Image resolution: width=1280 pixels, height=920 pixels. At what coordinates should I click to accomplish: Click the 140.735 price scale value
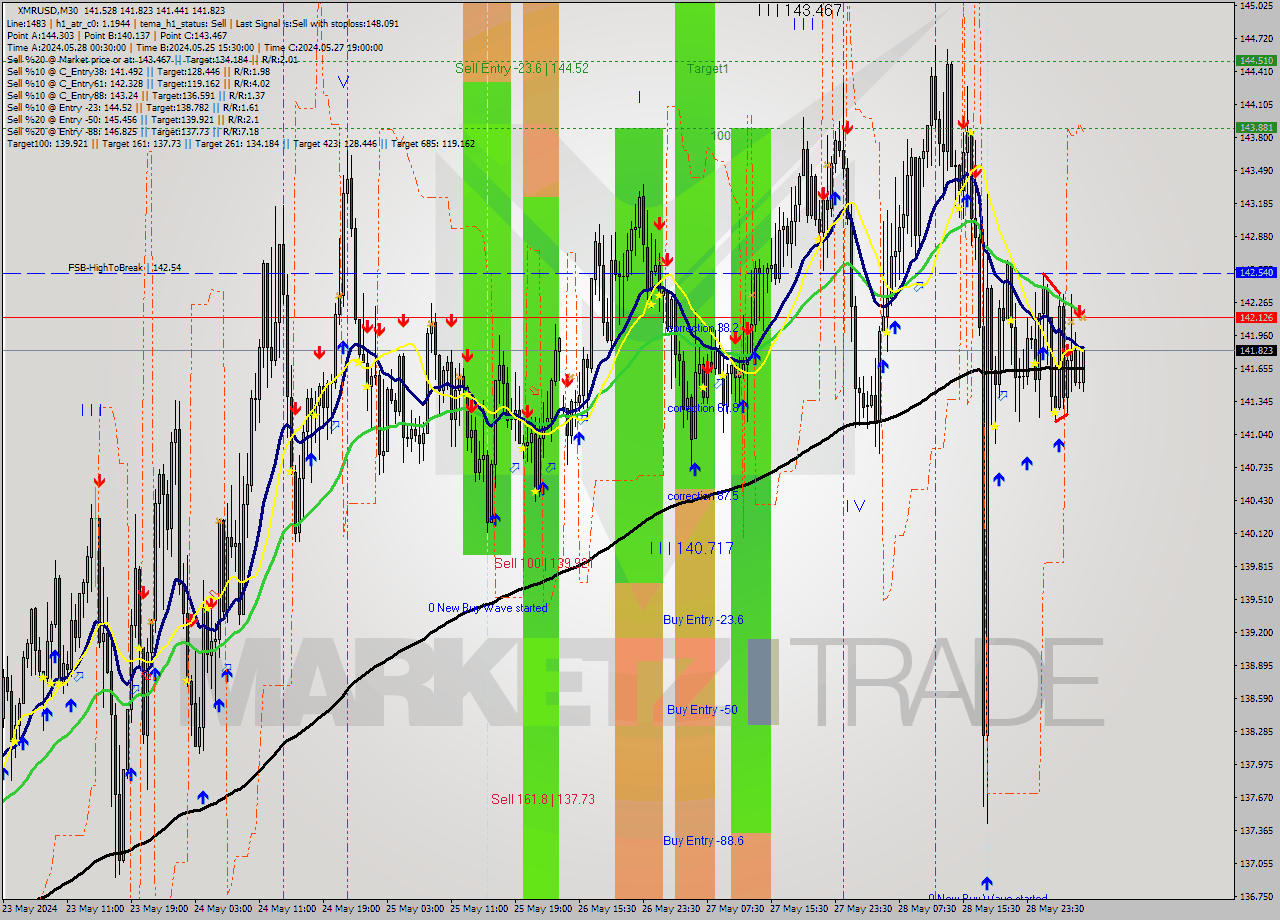(x=1256, y=468)
